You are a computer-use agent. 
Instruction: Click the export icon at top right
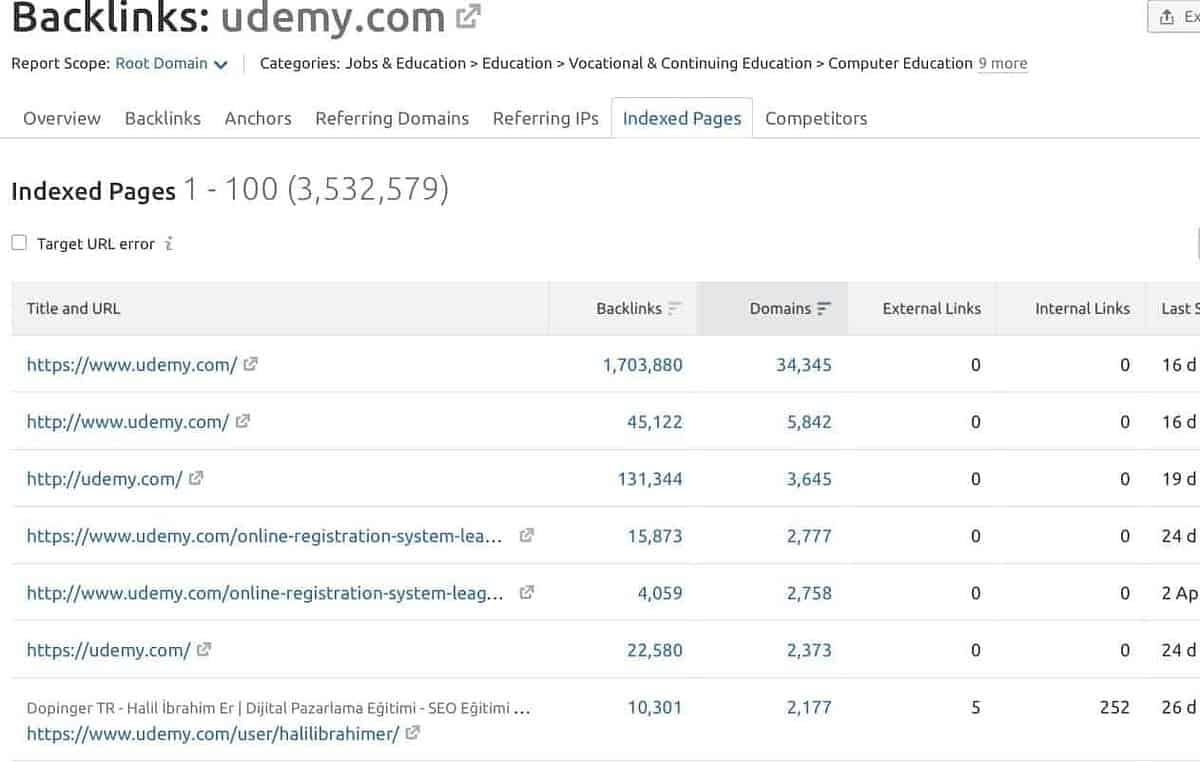[x=1166, y=15]
